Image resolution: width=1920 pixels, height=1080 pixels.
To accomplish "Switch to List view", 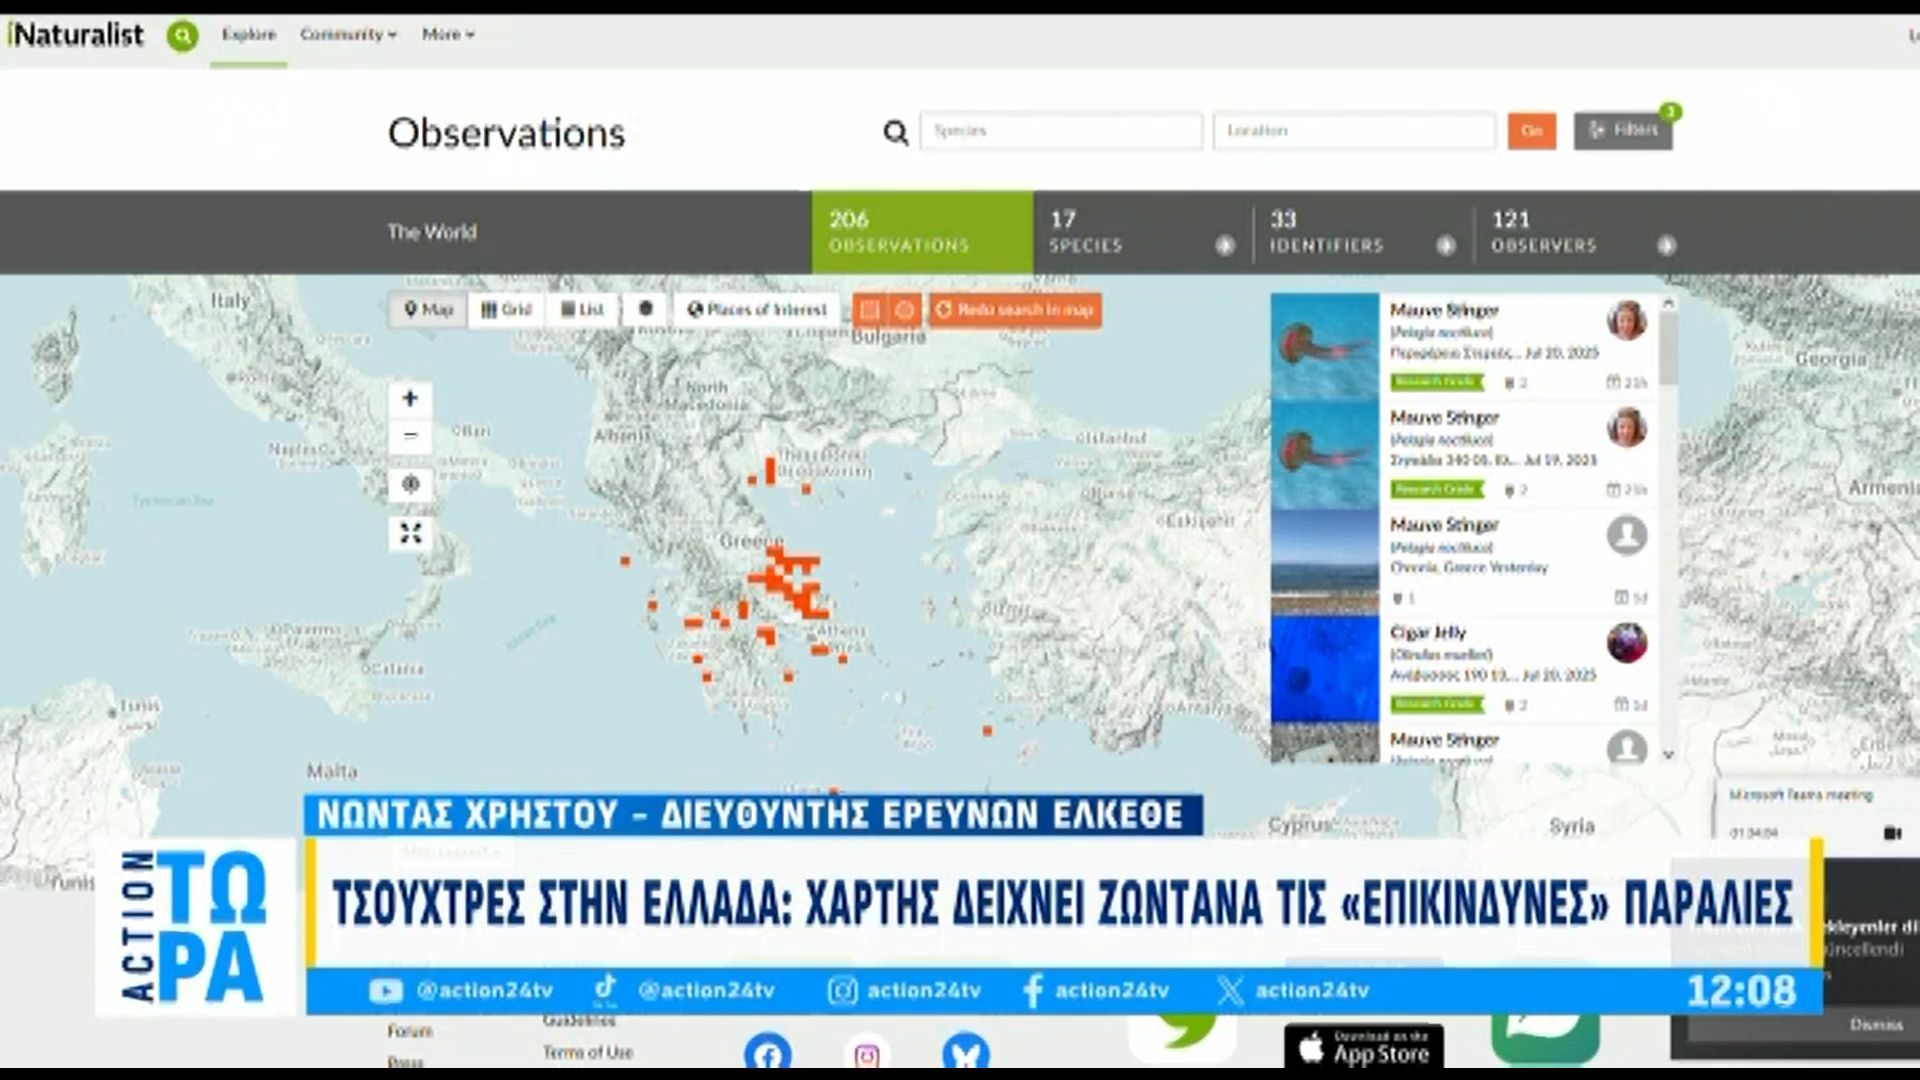I will pyautogui.click(x=582, y=310).
